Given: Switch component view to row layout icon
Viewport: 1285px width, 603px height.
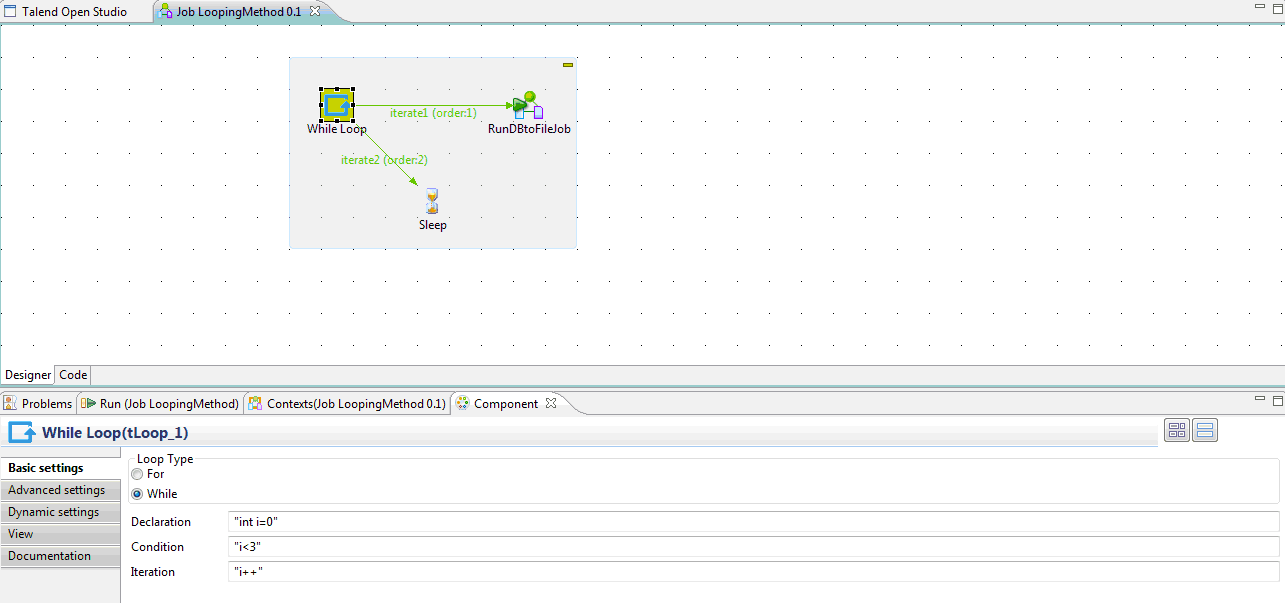Looking at the screenshot, I should [x=1205, y=431].
